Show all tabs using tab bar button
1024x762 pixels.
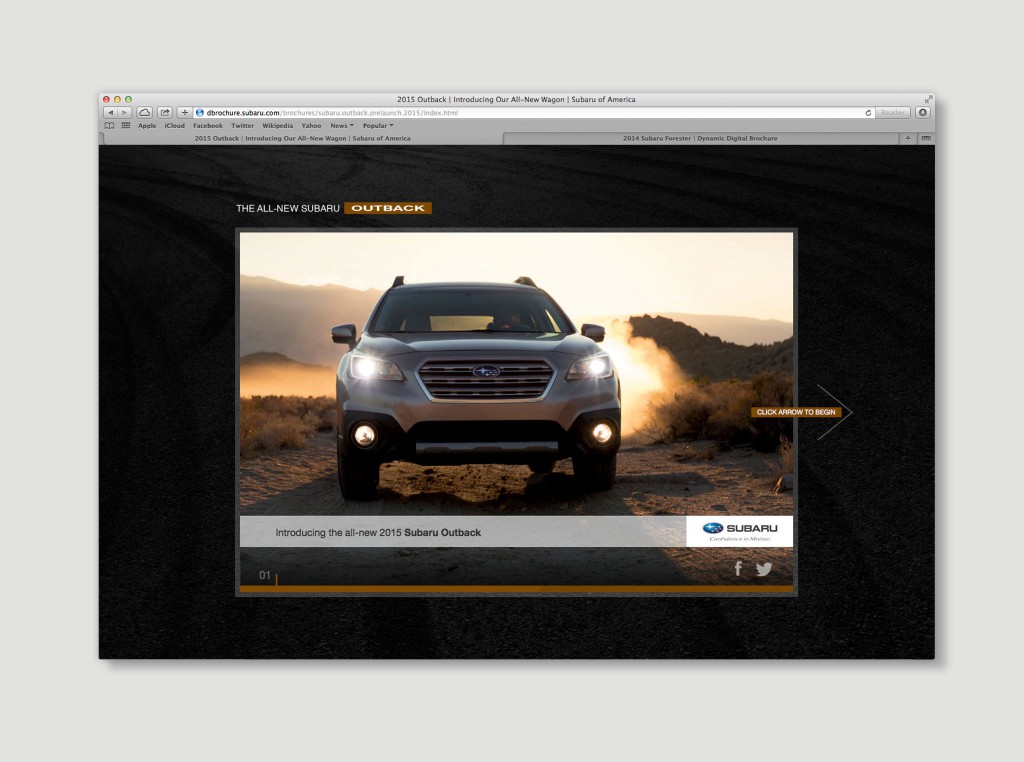point(926,138)
